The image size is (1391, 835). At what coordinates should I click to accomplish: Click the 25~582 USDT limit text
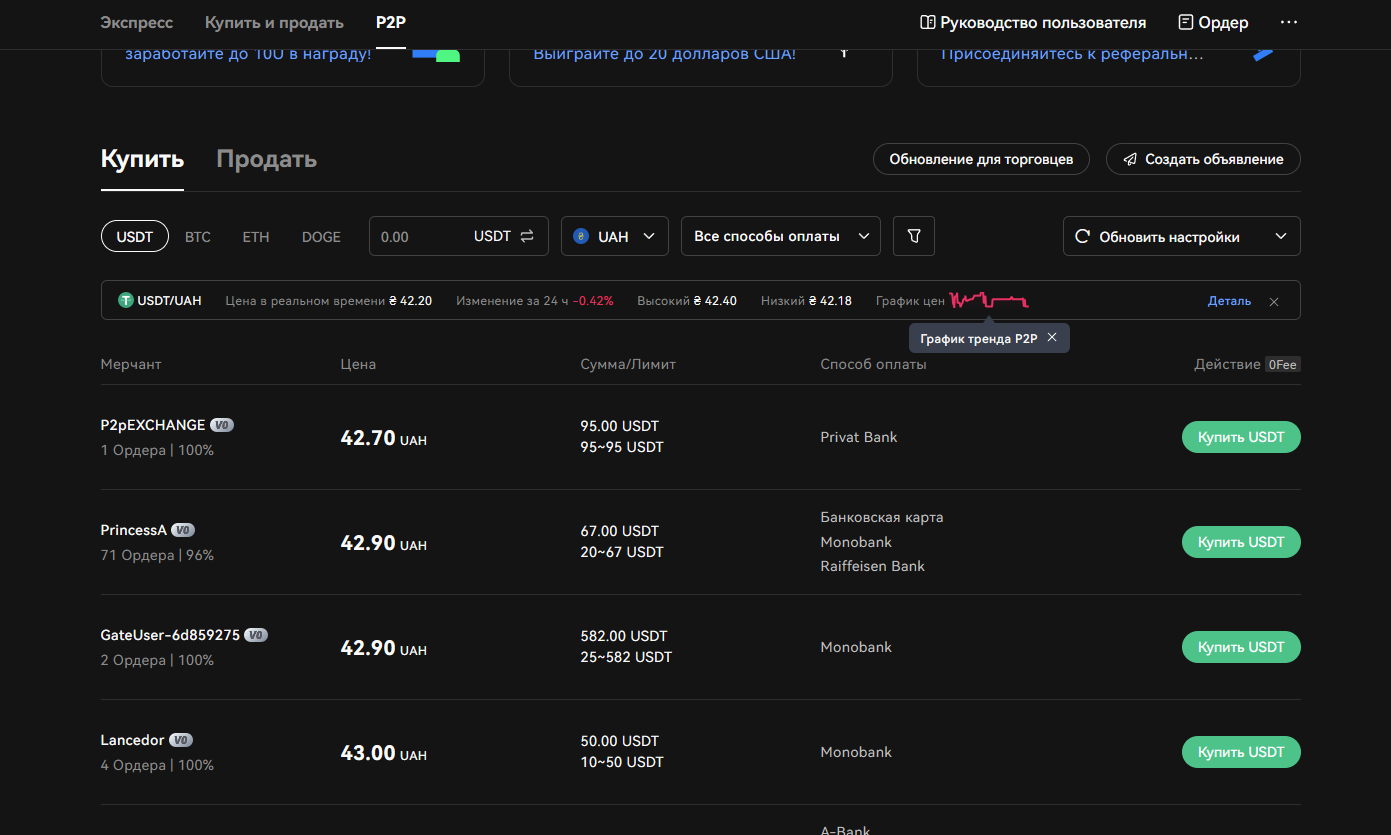click(626, 657)
